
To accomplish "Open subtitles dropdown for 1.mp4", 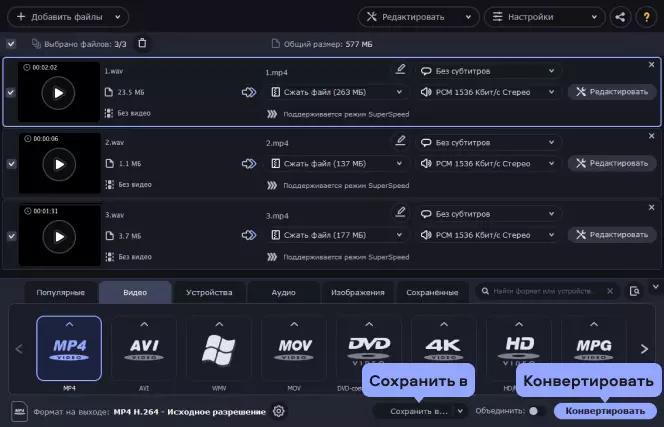I will [489, 71].
